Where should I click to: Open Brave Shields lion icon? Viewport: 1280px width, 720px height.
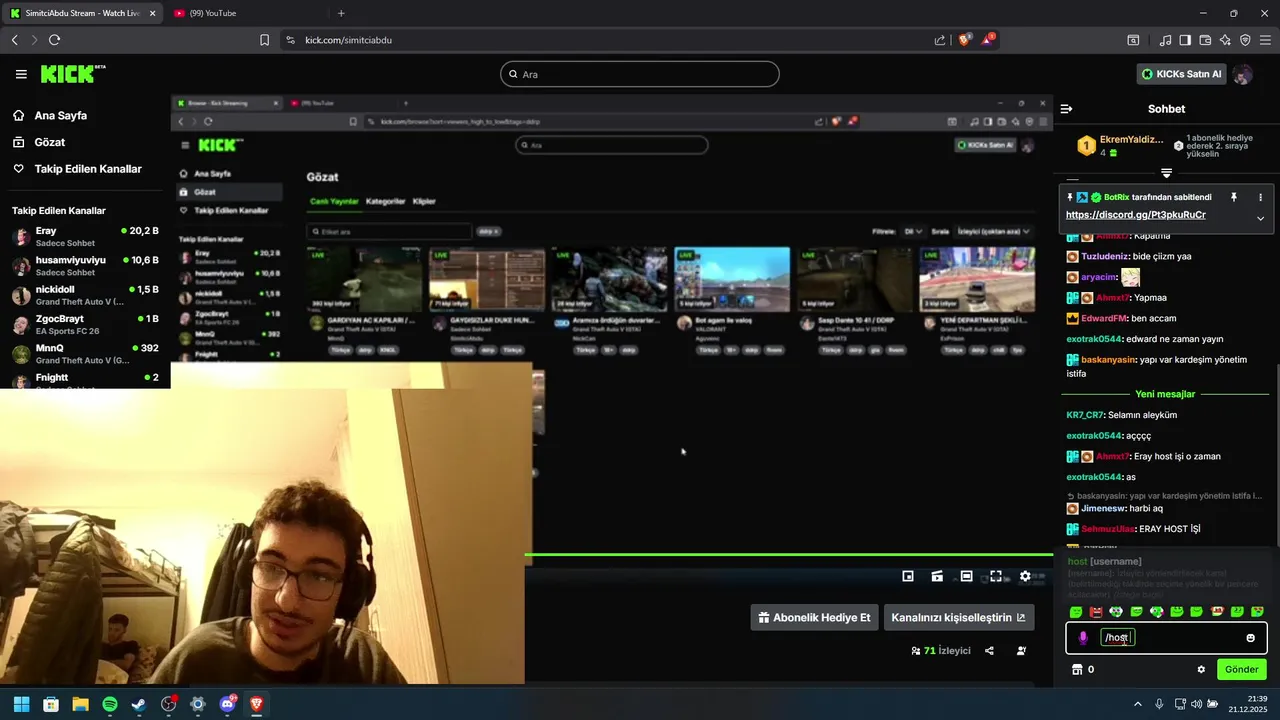[x=965, y=40]
